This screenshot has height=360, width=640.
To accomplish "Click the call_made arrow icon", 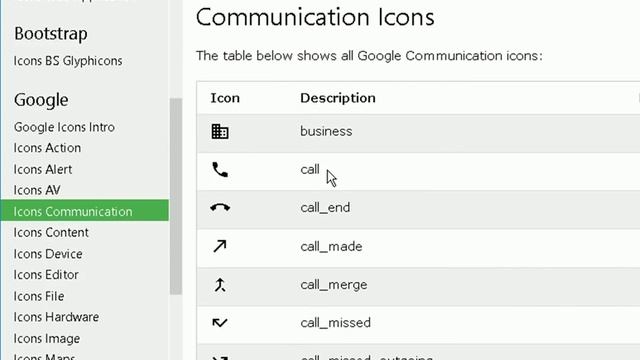I will pos(220,246).
